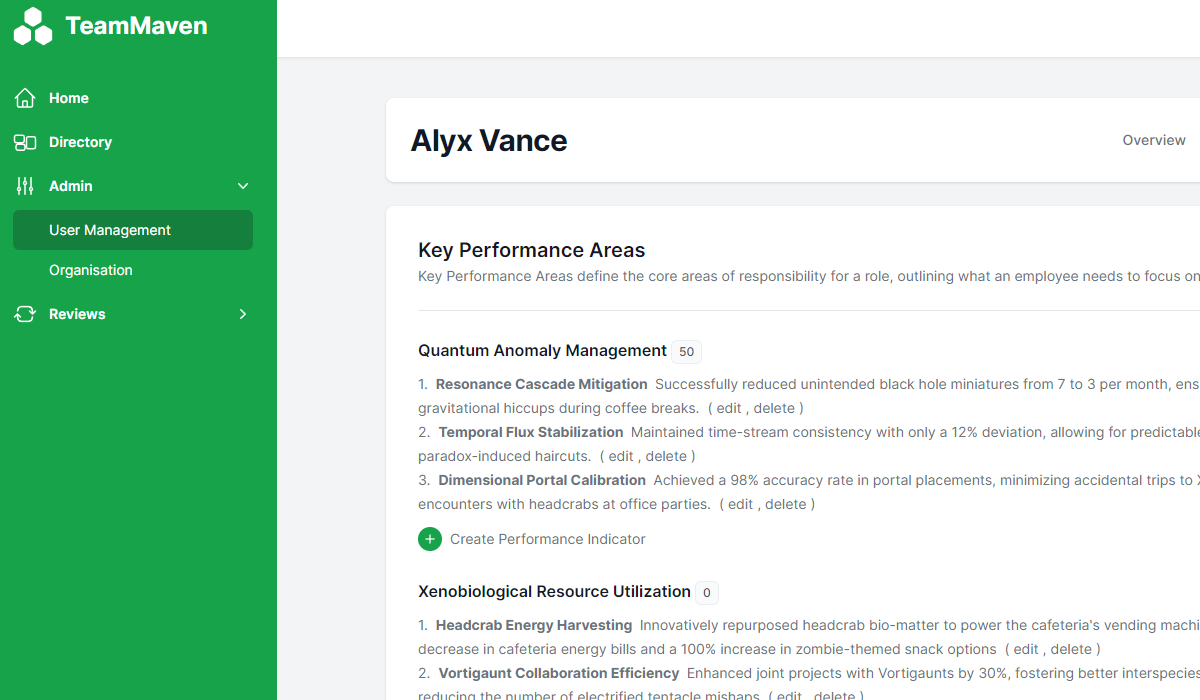Click the TeamMaven hexagon logo icon
This screenshot has width=1200, height=700.
pyautogui.click(x=33, y=26)
